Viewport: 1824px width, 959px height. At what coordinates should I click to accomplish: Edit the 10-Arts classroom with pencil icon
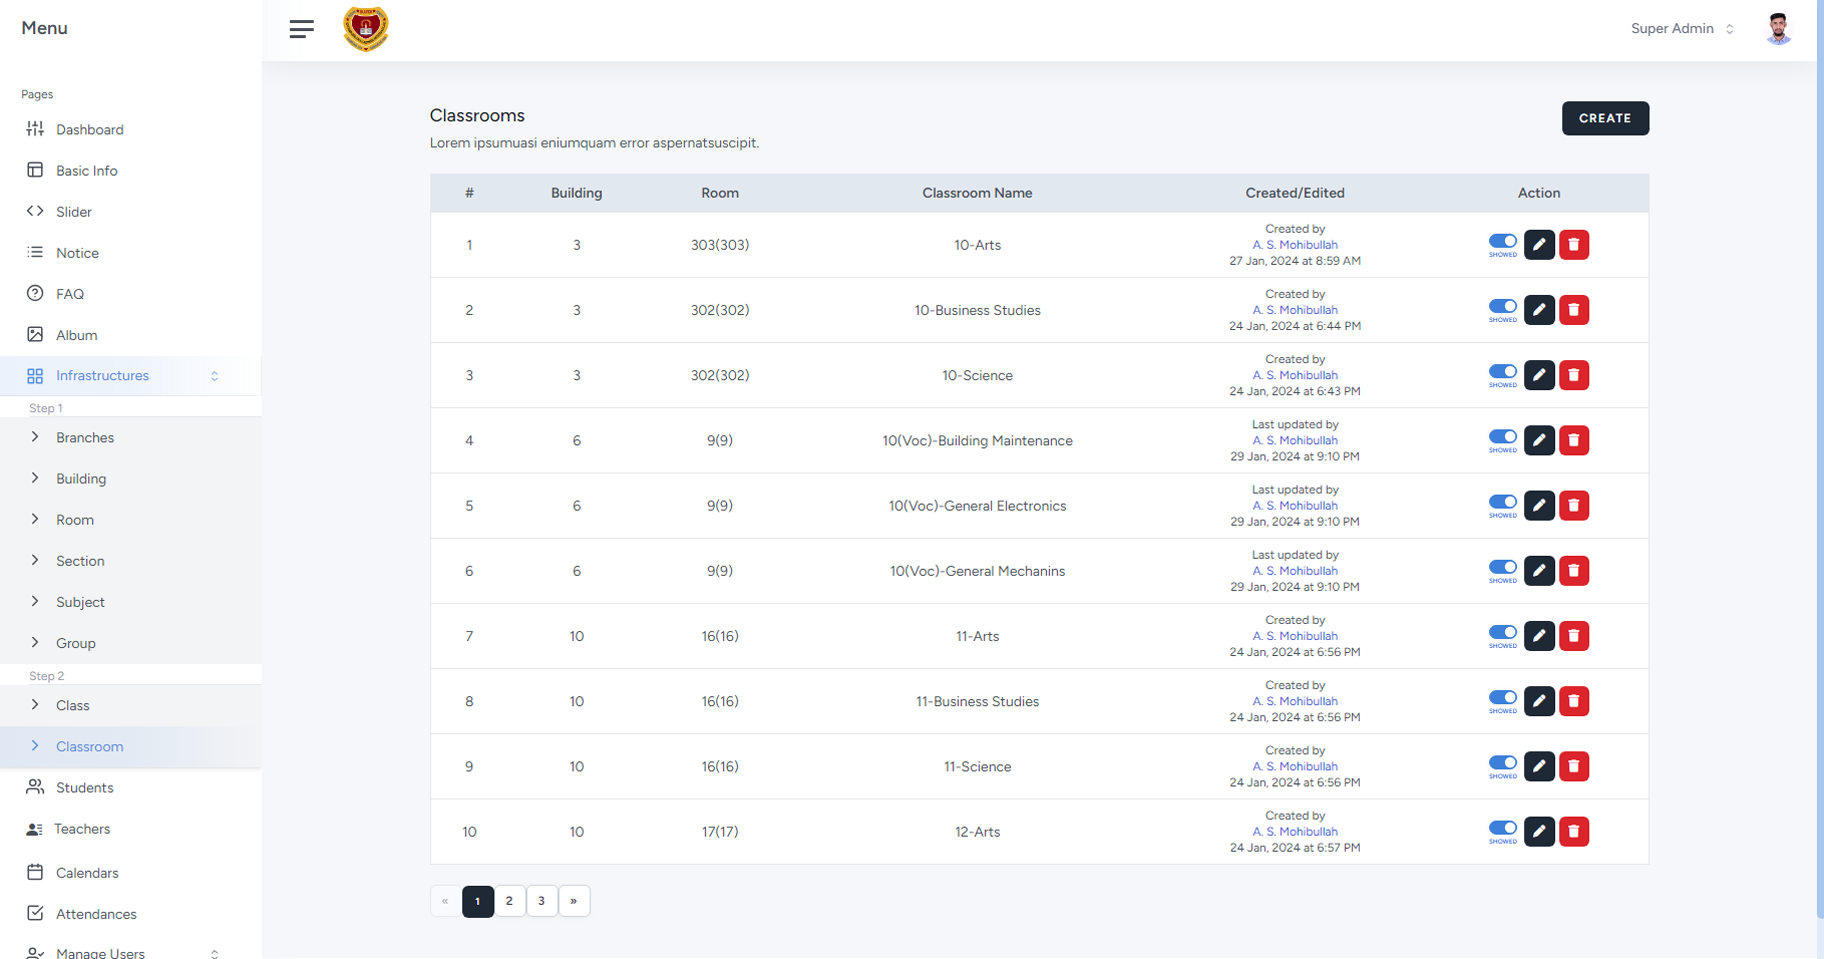[1539, 245]
